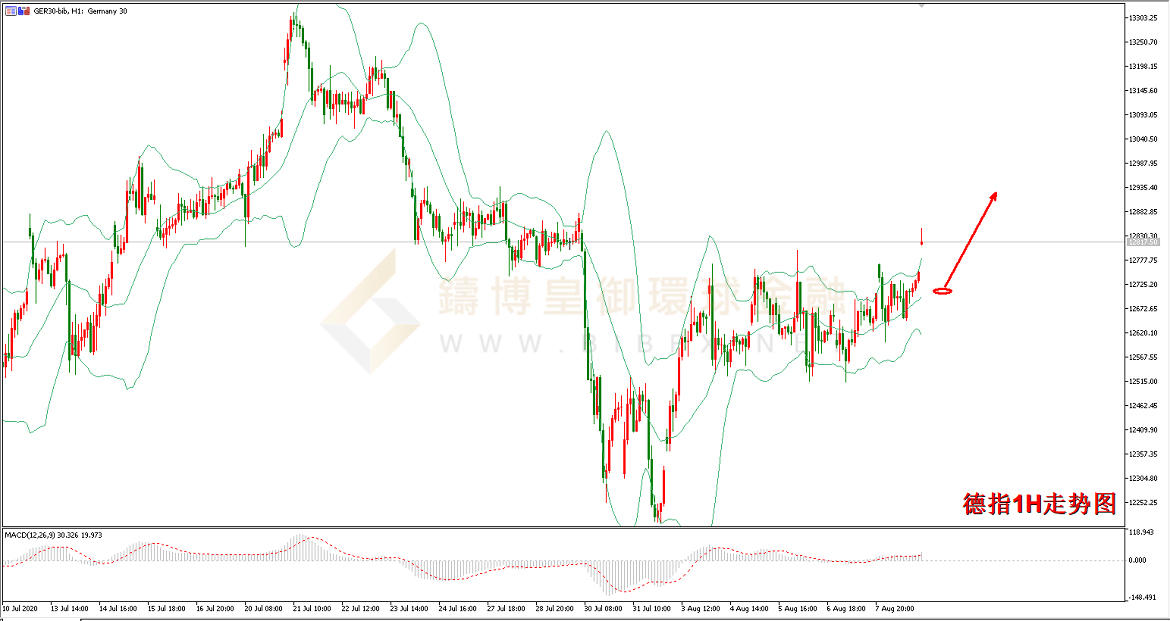Select the gray horizontal price line
The width and height of the screenshot is (1170, 621).
563,242
